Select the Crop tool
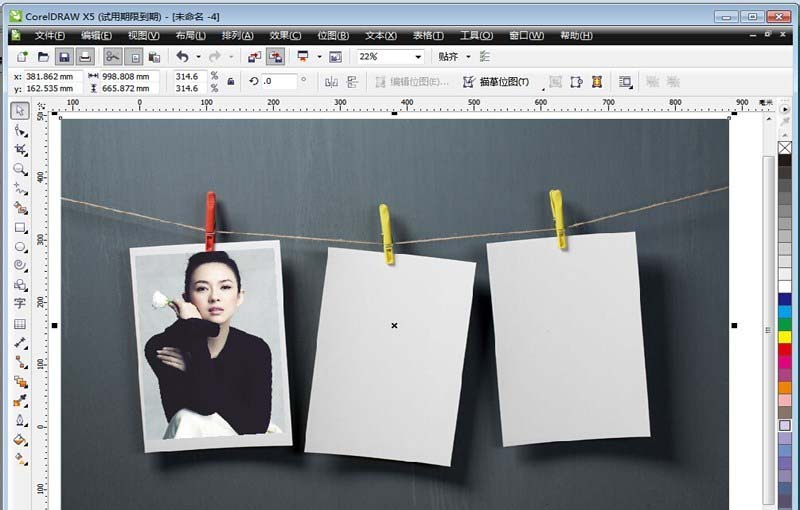Viewport: 800px width, 510px height. coord(19,149)
